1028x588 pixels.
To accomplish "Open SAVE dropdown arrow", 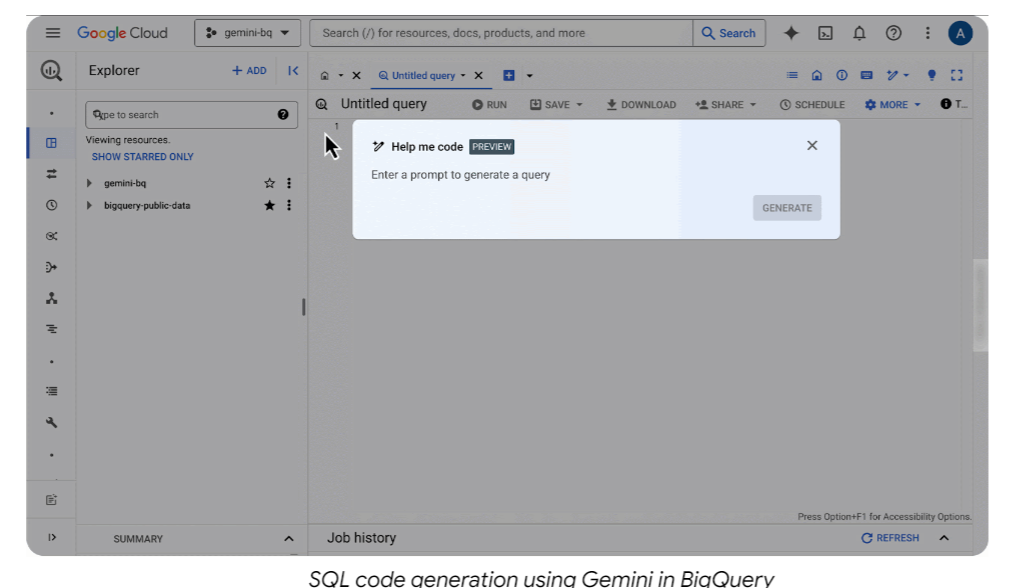I will (580, 105).
